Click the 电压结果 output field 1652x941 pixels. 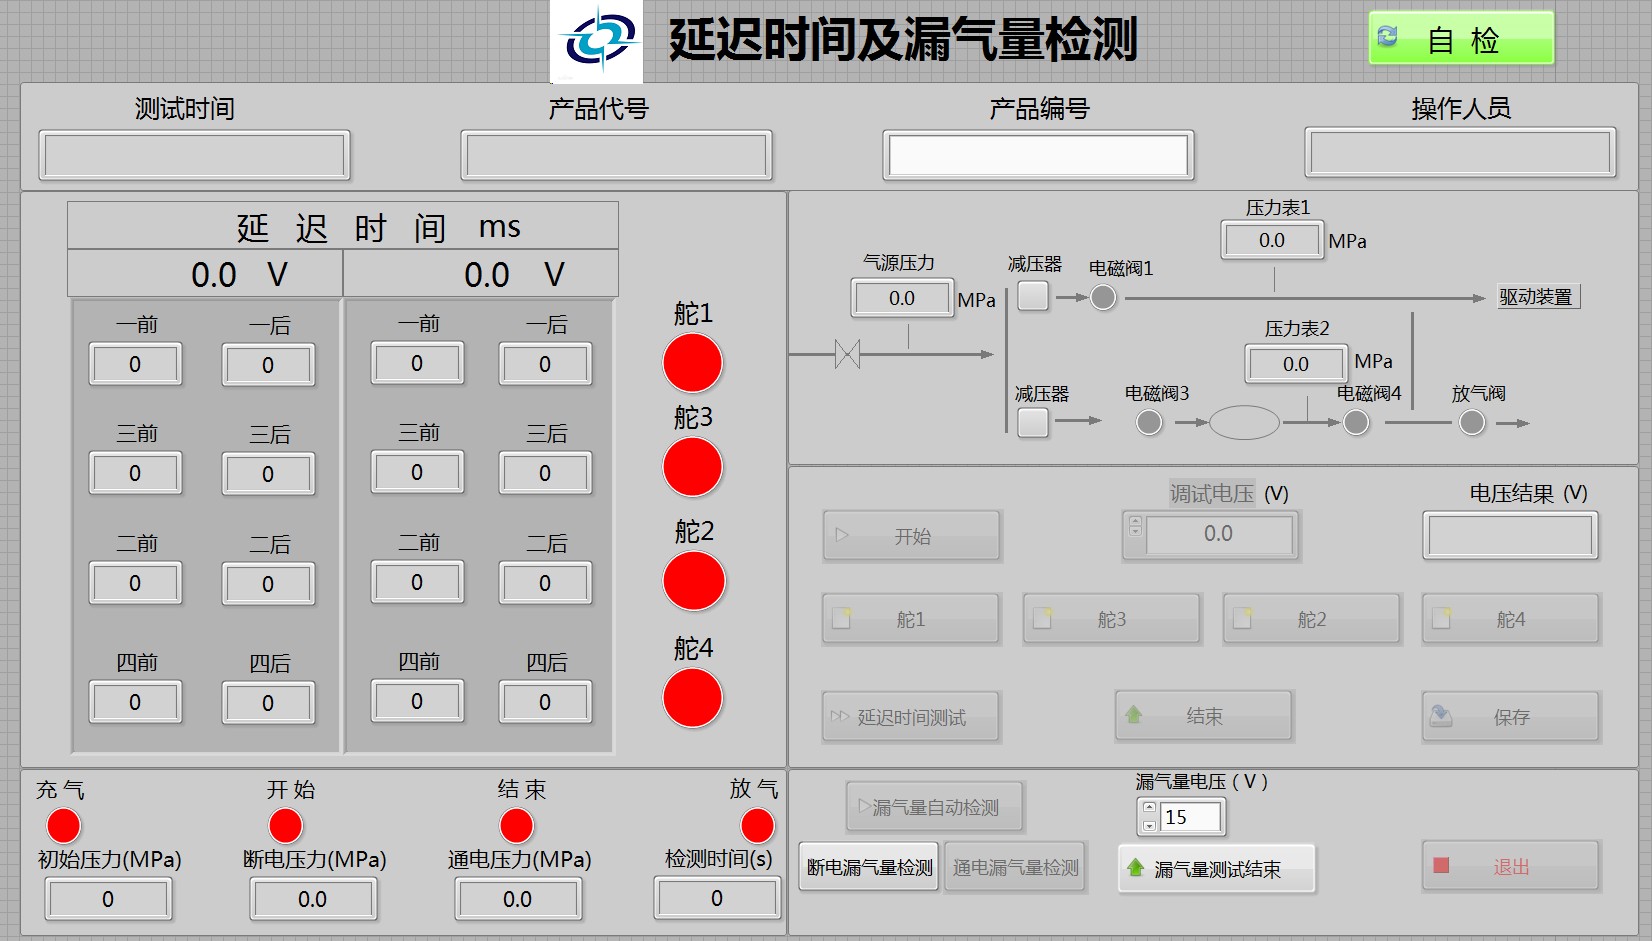click(1510, 536)
